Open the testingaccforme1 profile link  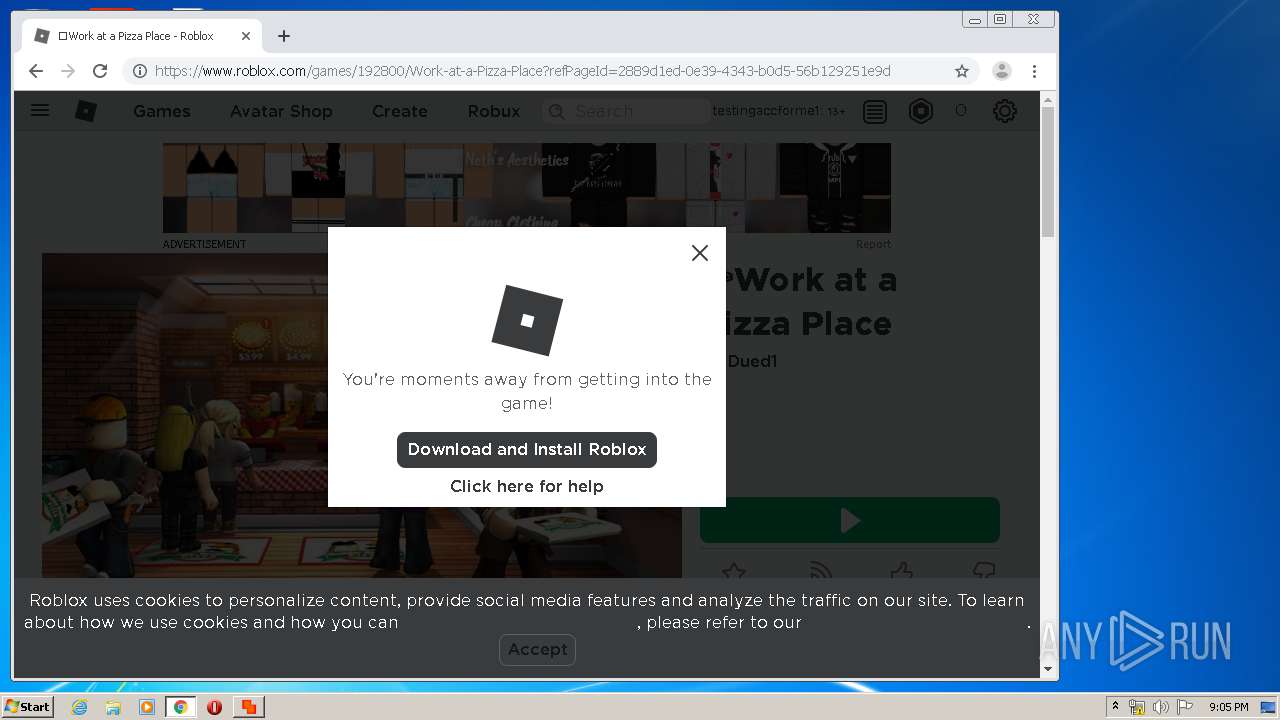pos(765,111)
